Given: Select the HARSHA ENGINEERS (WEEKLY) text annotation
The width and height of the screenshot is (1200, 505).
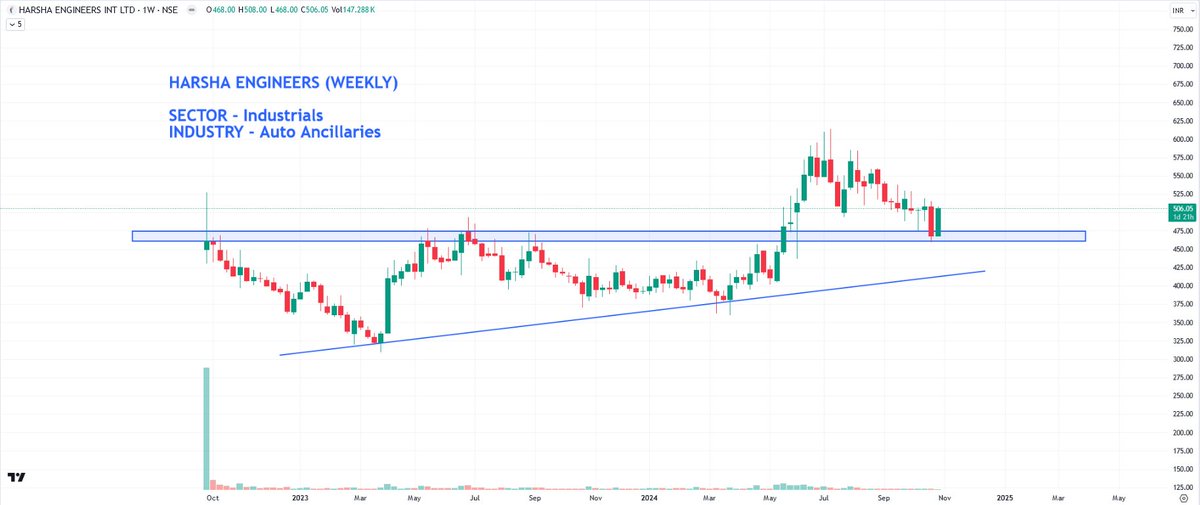Looking at the screenshot, I should [x=283, y=83].
